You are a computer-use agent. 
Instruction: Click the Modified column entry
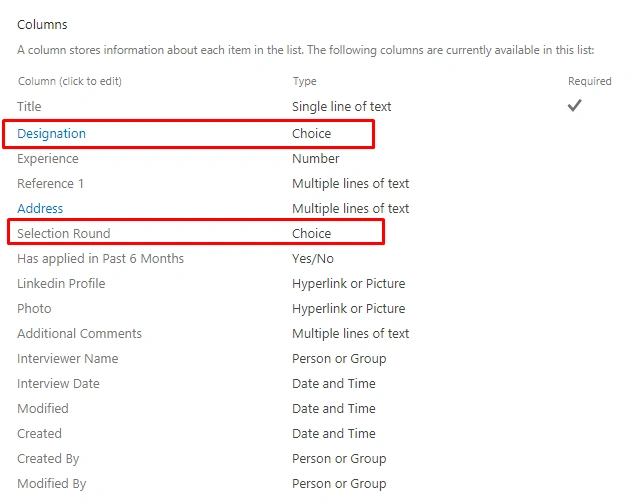[x=42, y=409]
